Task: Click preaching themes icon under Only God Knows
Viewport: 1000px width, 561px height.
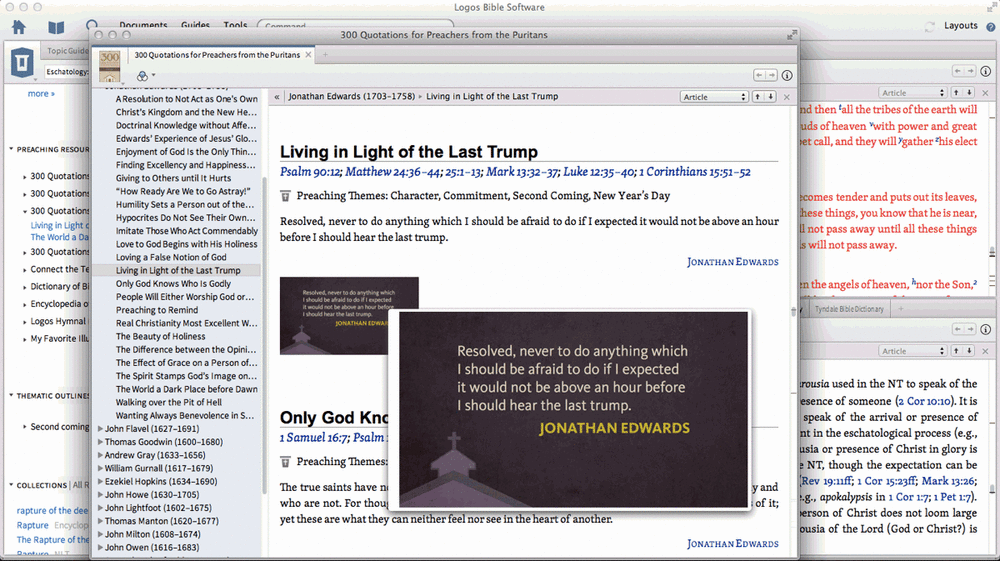Action: tap(285, 462)
